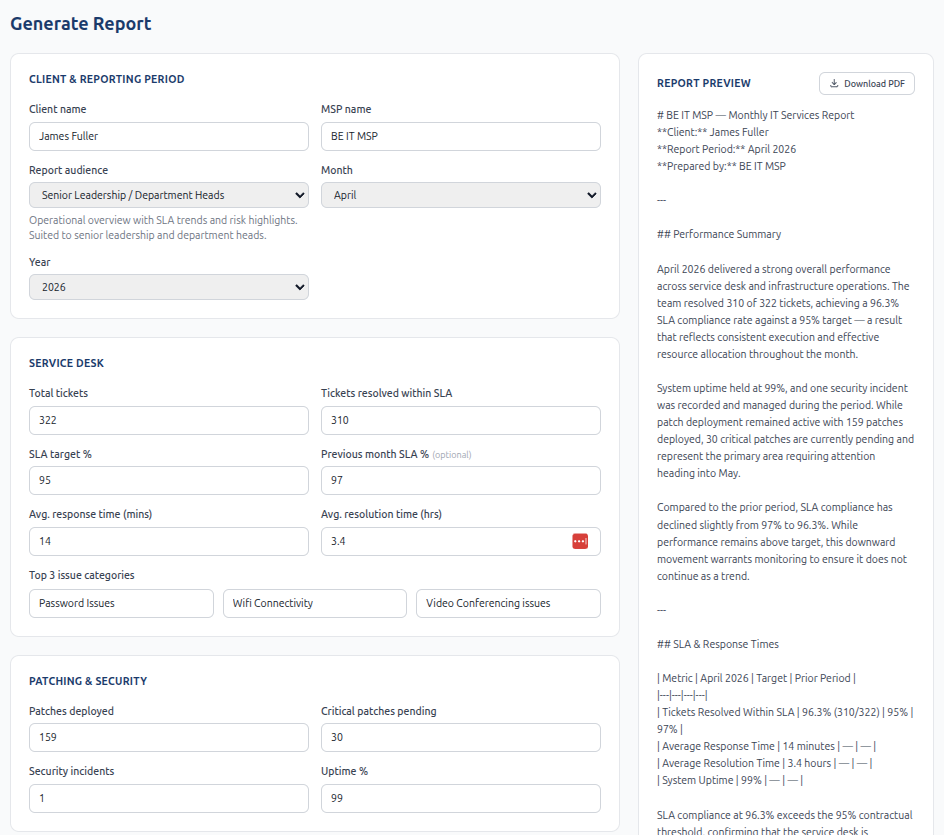This screenshot has width=944, height=835.
Task: Select the Wifi Connectivity category field
Action: pyautogui.click(x=314, y=603)
